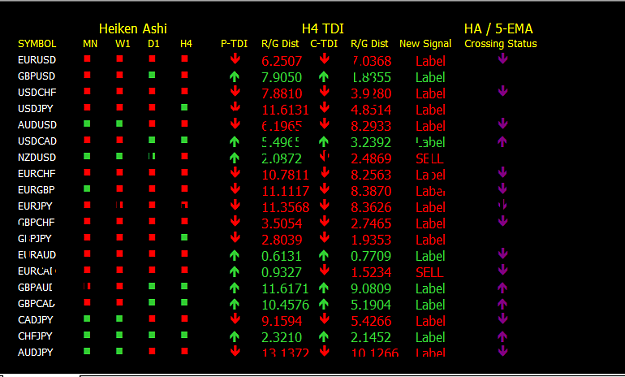Click the green D1 square for GBPAUD
This screenshot has width=625, height=377.
click(x=152, y=286)
